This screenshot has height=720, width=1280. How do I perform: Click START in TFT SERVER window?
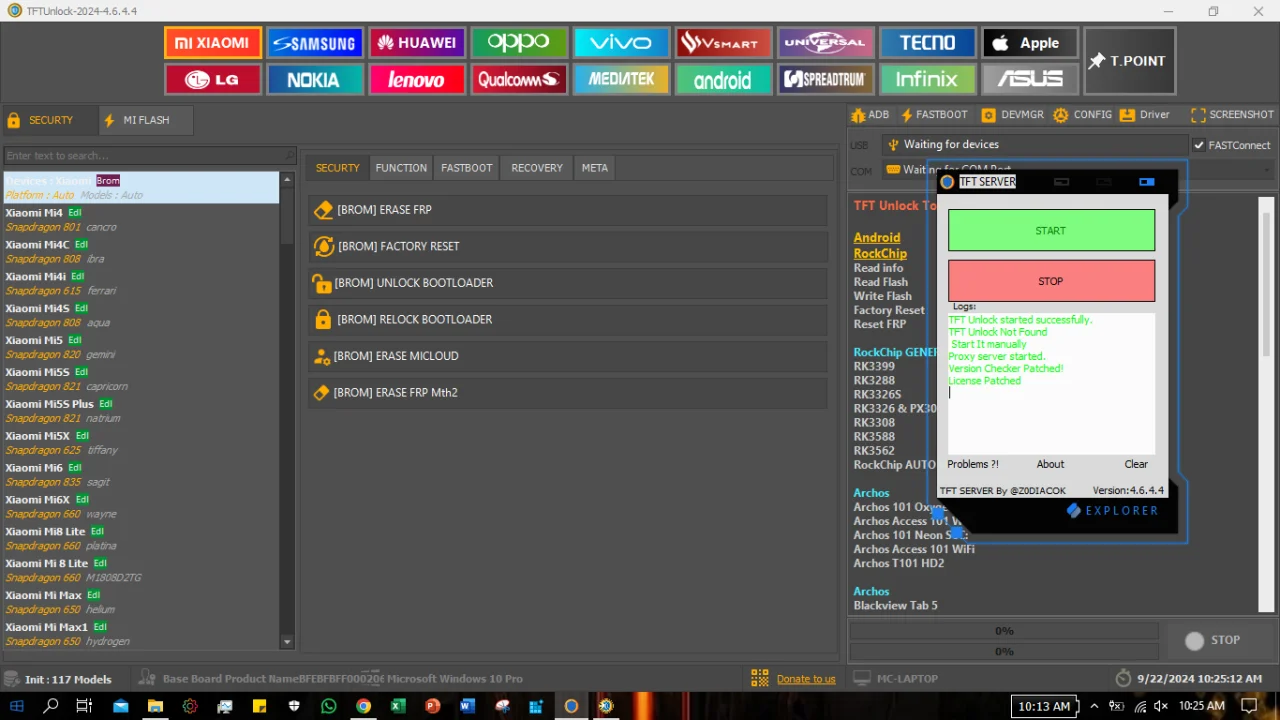(x=1051, y=230)
